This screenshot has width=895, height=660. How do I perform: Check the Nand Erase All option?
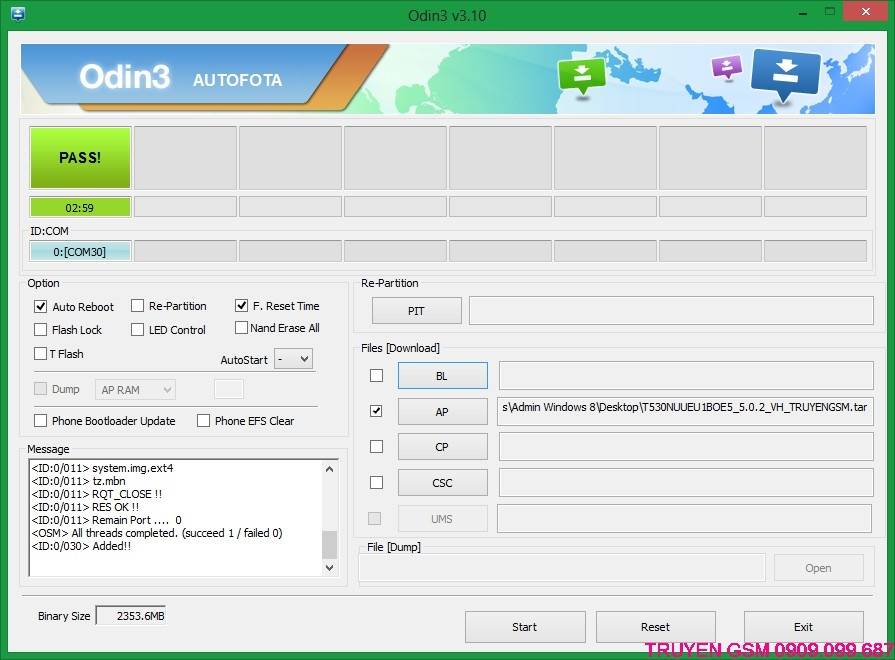click(x=241, y=328)
